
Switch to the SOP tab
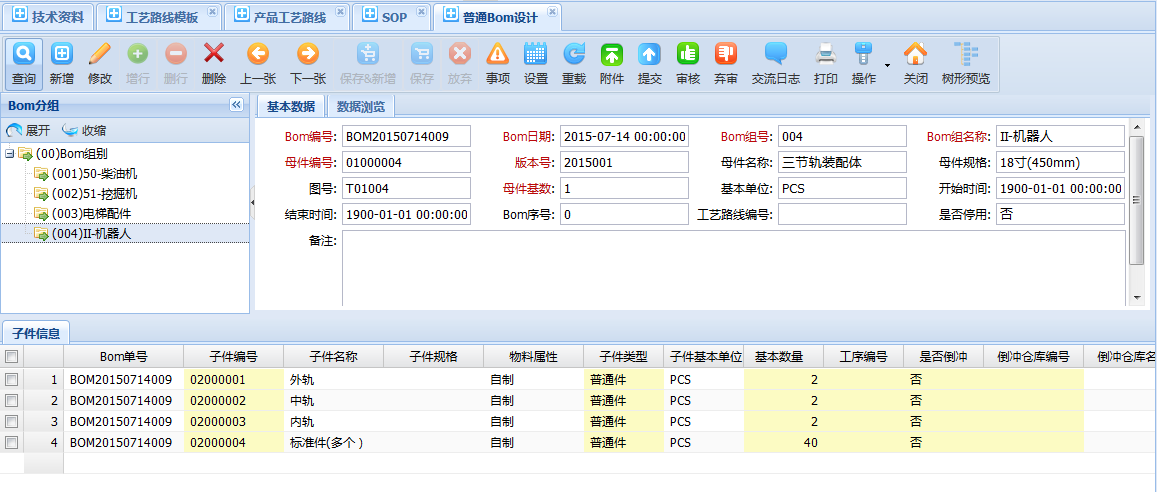pos(393,17)
